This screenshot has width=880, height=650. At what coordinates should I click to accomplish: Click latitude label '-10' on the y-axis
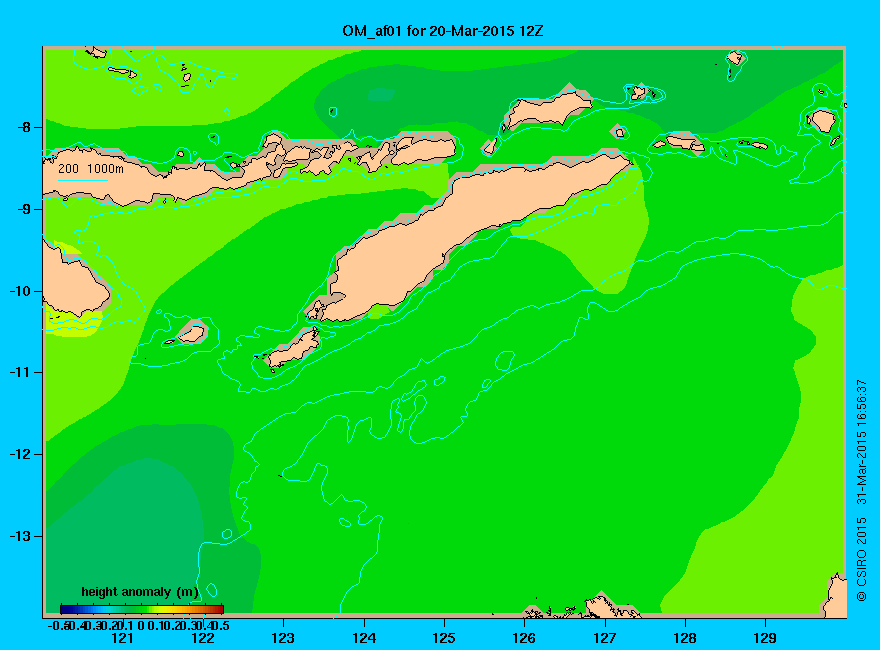tap(20, 291)
